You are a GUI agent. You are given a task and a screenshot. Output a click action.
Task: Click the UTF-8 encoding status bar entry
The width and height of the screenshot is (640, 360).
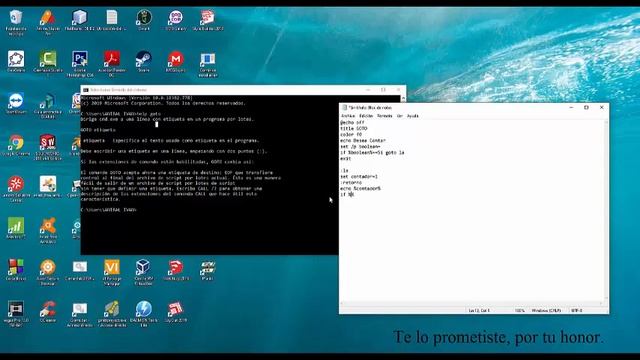pos(576,311)
